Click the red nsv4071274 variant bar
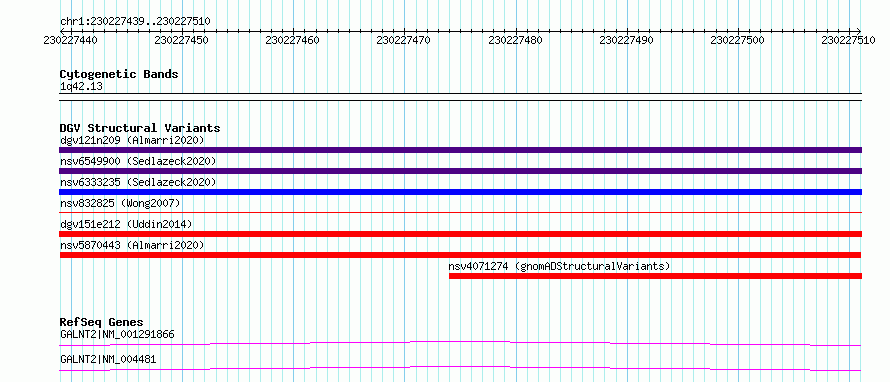The height and width of the screenshot is (382, 890). pyautogui.click(x=655, y=276)
